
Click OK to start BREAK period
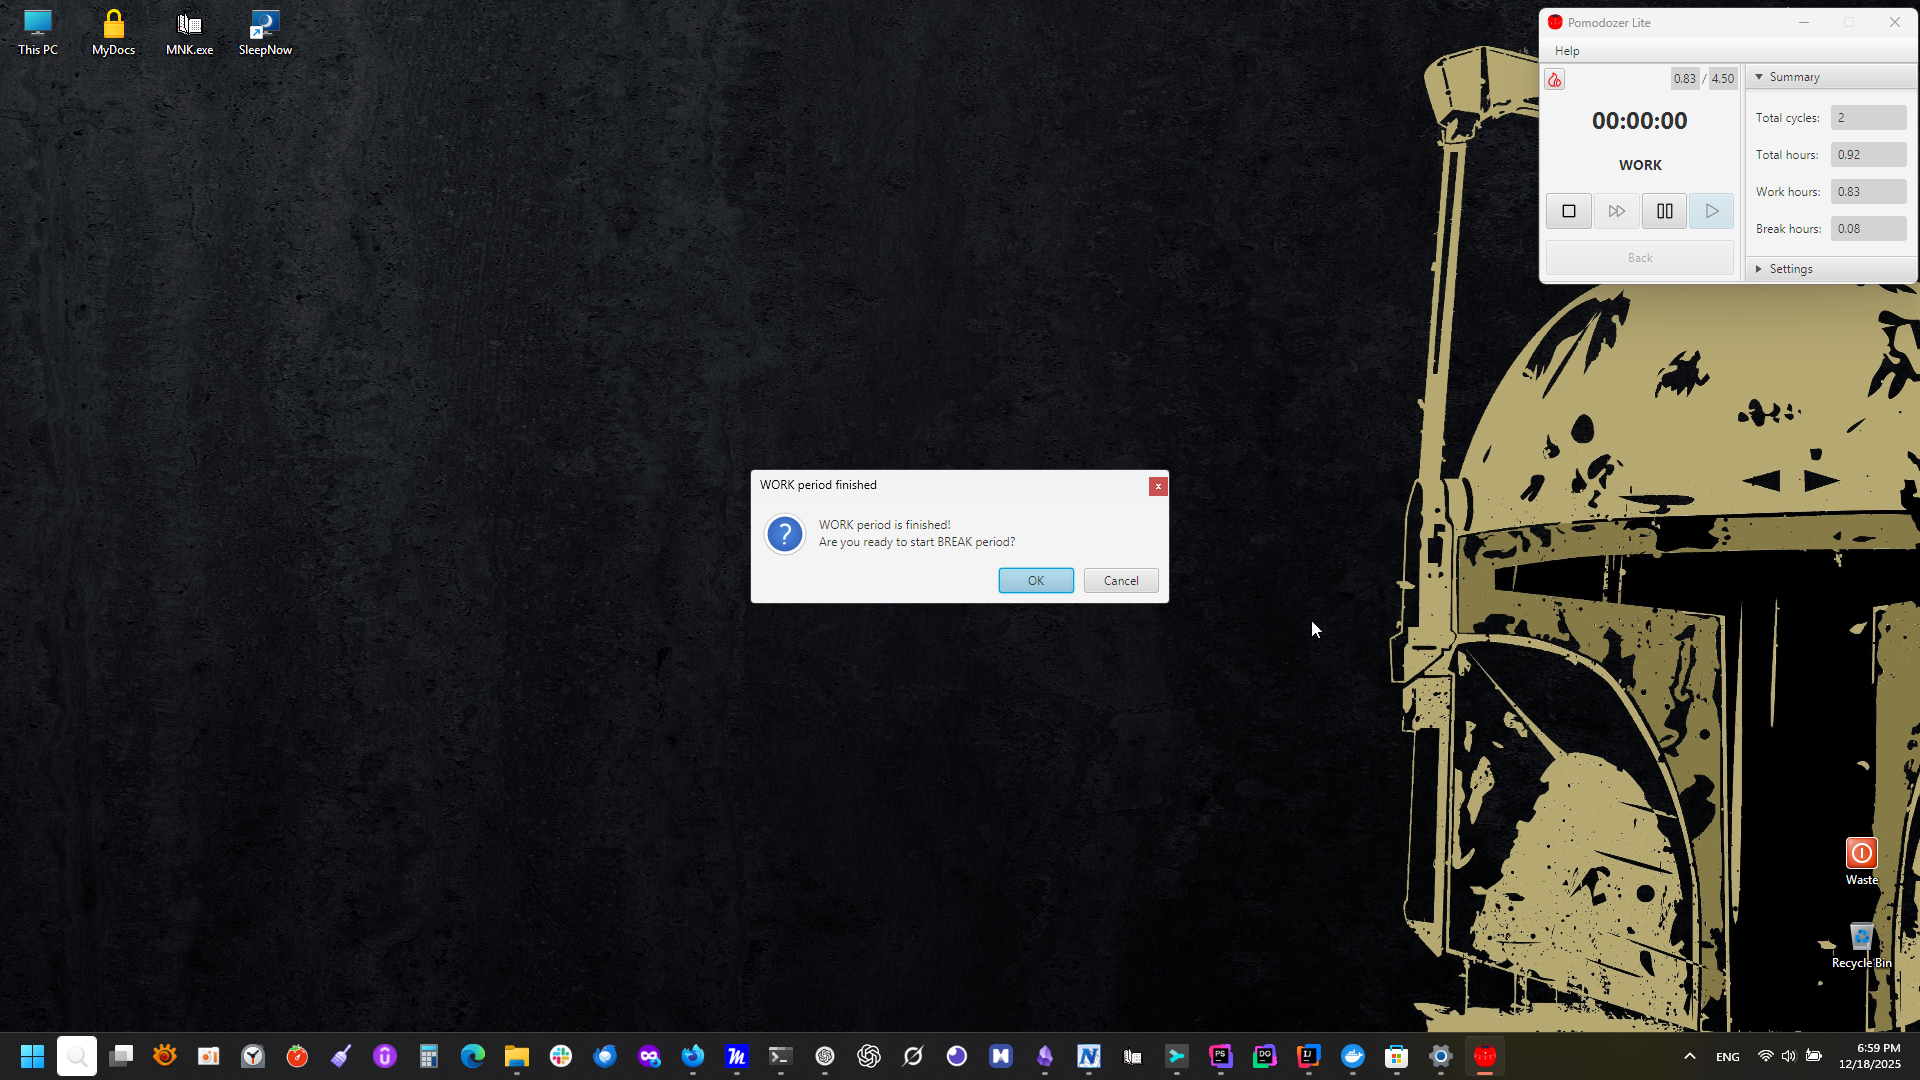(x=1035, y=581)
